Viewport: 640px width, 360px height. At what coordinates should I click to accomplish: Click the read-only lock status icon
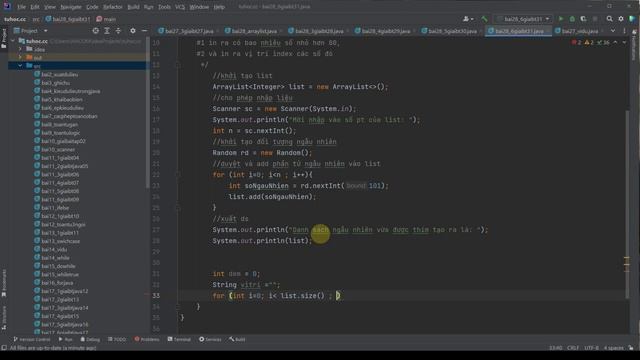[x=631, y=348]
